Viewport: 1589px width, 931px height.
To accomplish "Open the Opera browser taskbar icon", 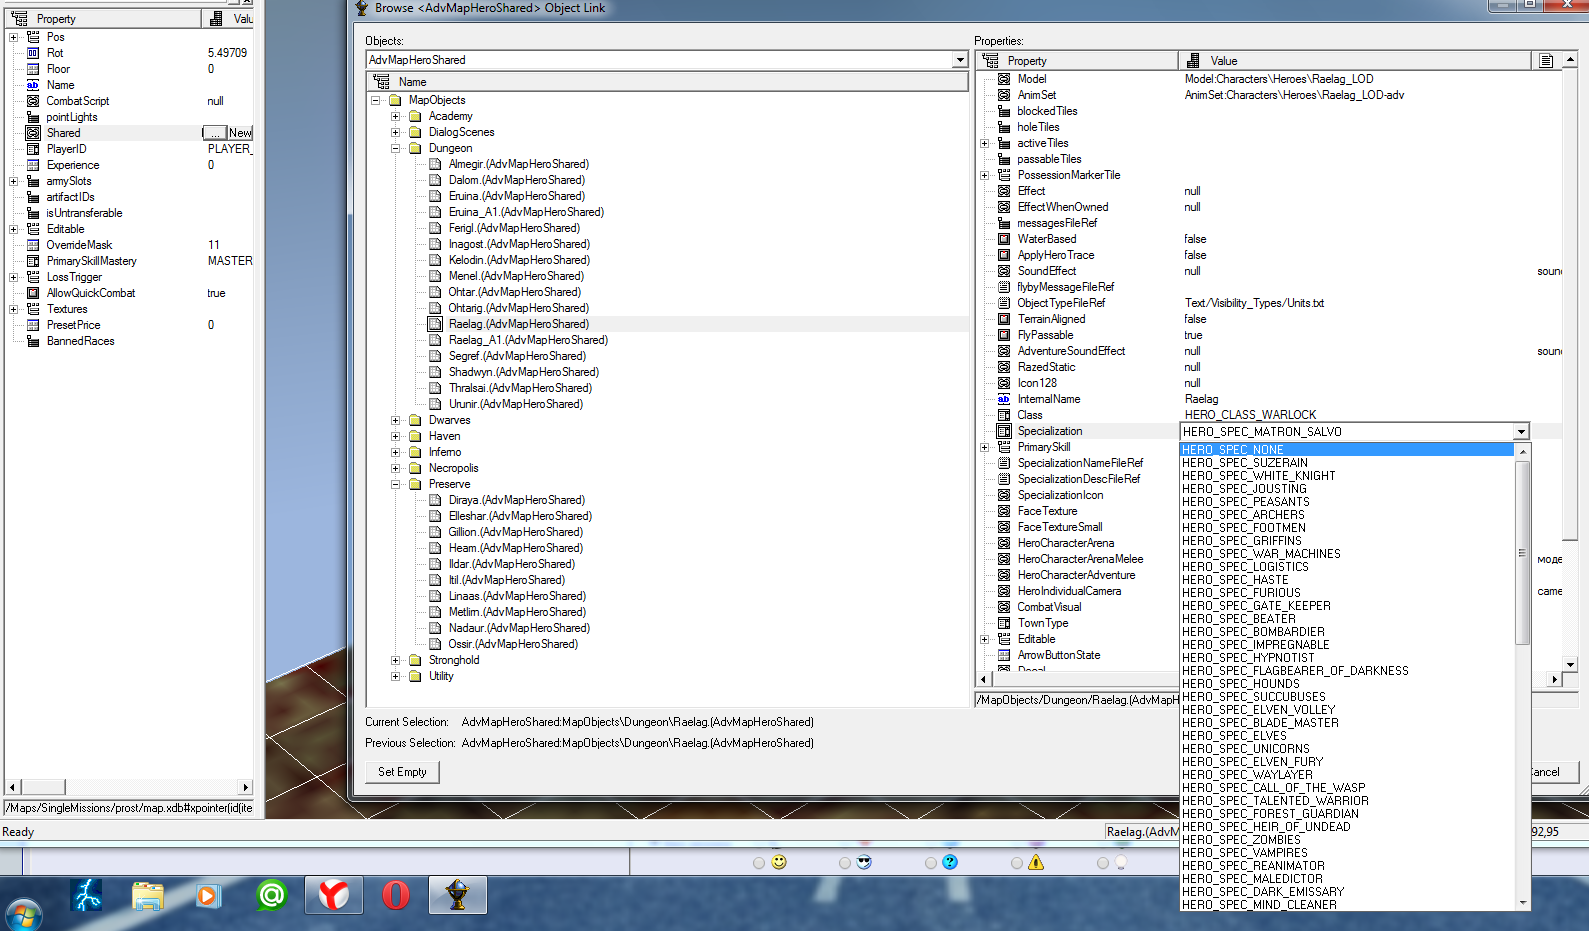I will point(396,895).
